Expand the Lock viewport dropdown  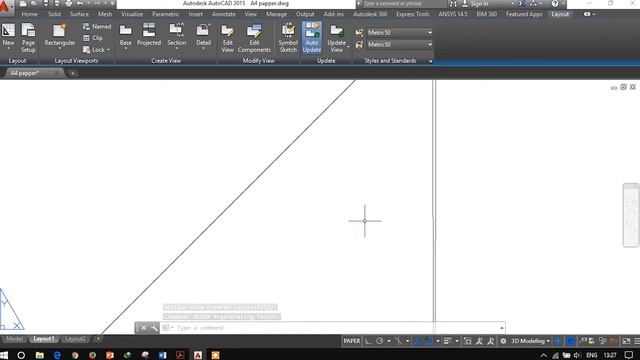[108, 50]
